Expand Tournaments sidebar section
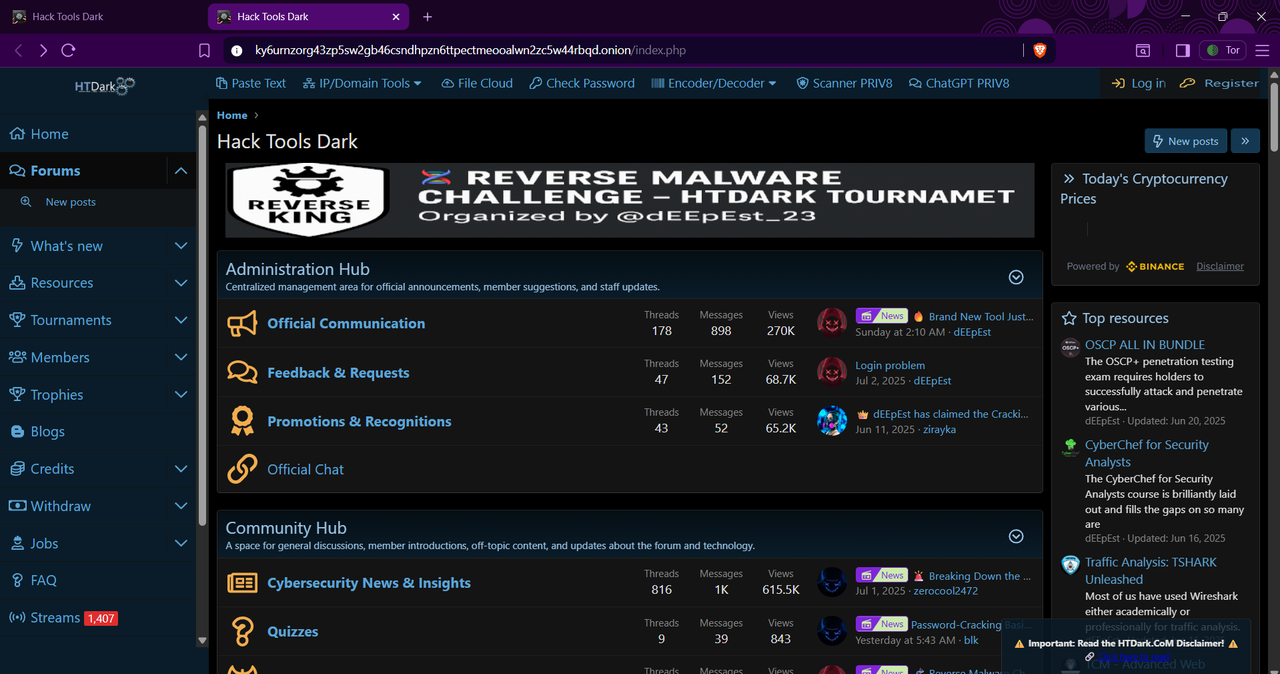 [x=181, y=320]
